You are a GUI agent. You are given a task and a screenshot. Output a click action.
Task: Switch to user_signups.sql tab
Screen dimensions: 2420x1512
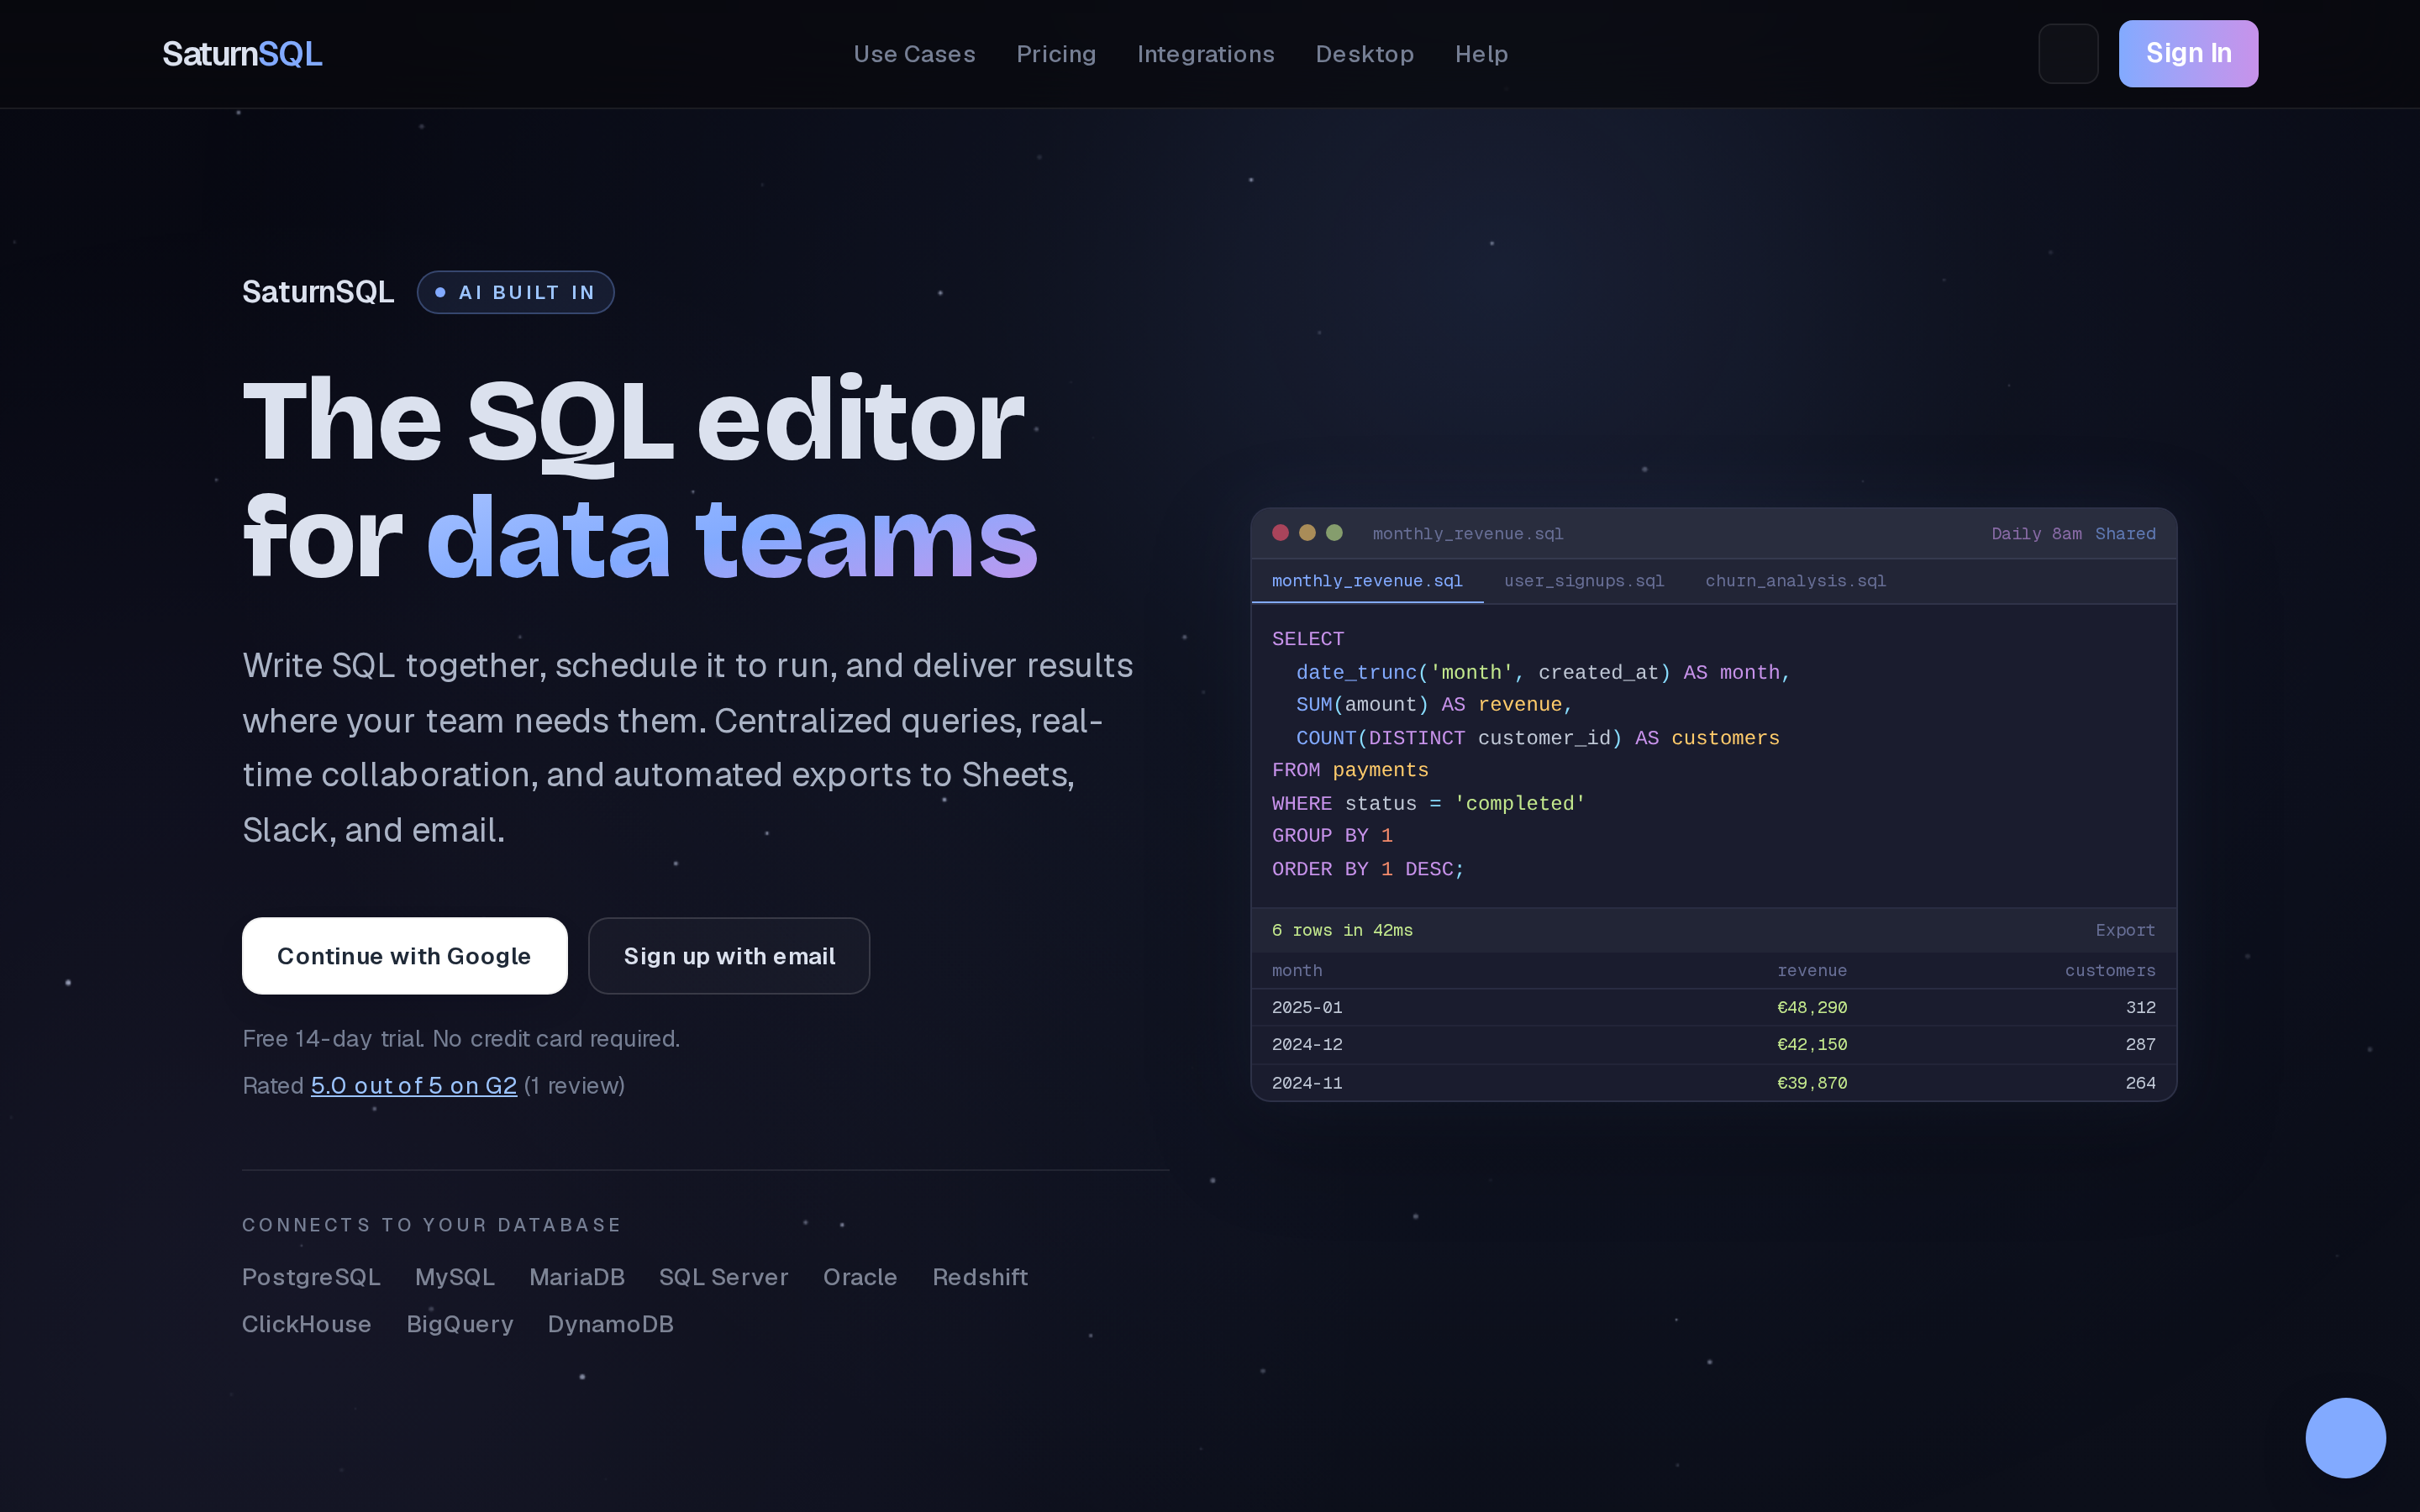pyautogui.click(x=1584, y=581)
